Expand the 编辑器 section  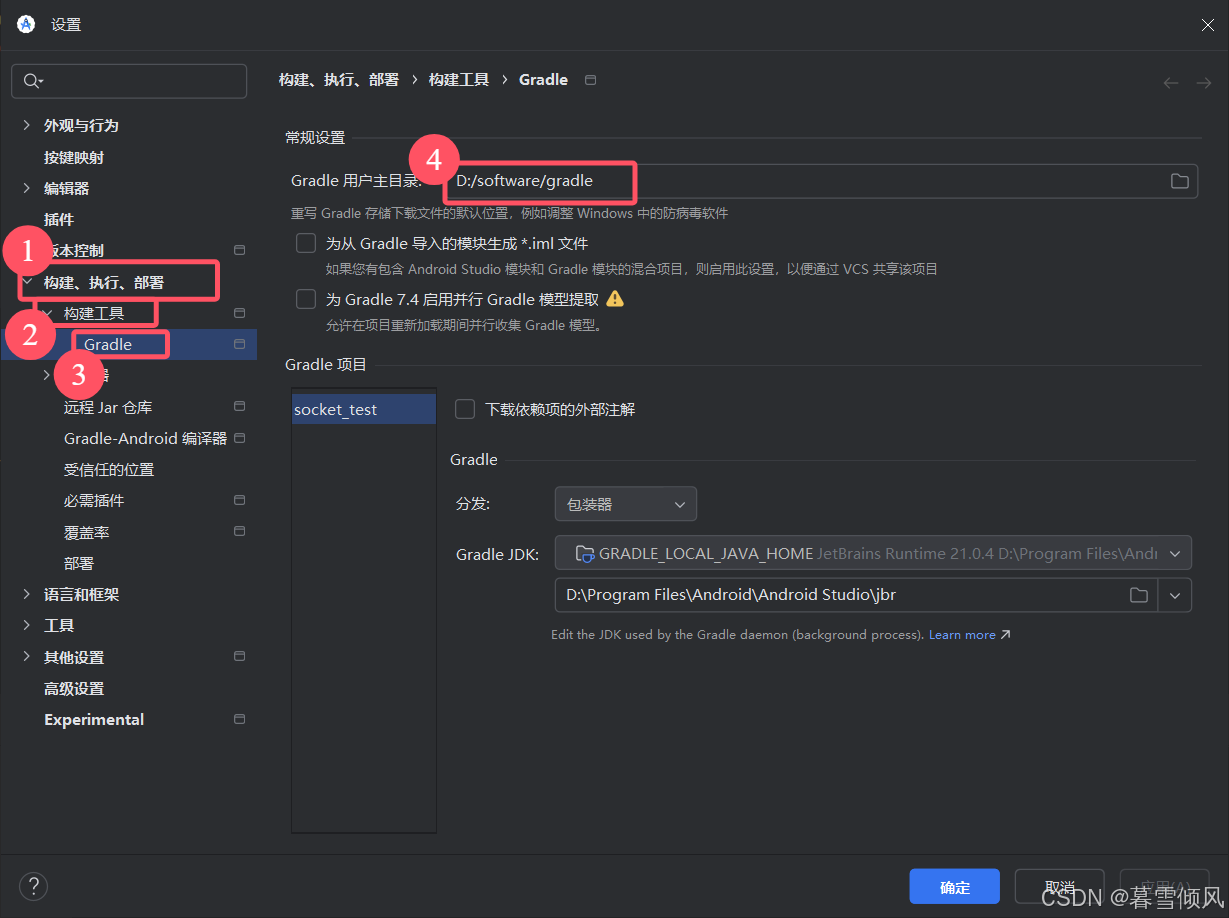pos(27,188)
